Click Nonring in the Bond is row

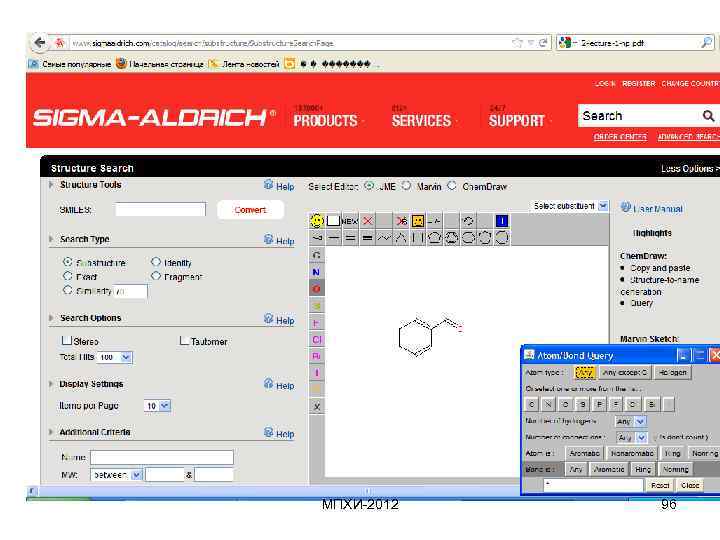[675, 469]
